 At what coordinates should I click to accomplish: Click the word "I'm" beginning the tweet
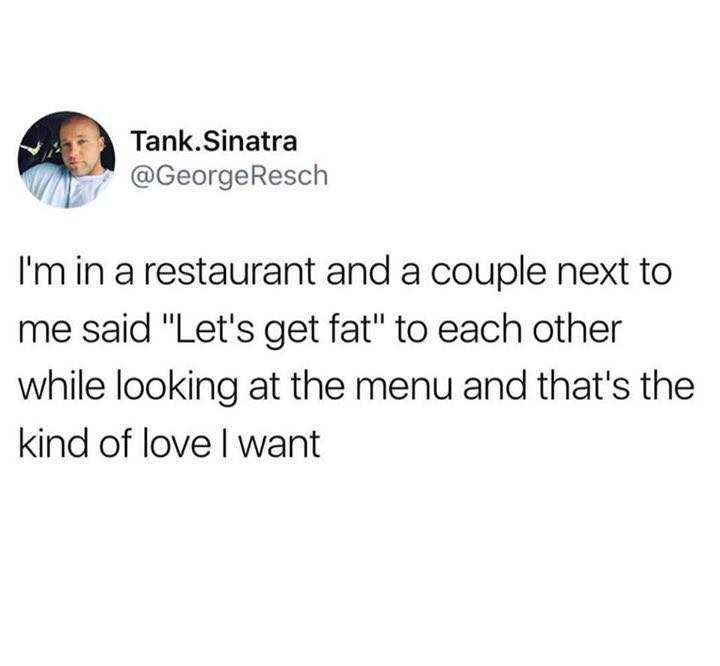(x=38, y=273)
